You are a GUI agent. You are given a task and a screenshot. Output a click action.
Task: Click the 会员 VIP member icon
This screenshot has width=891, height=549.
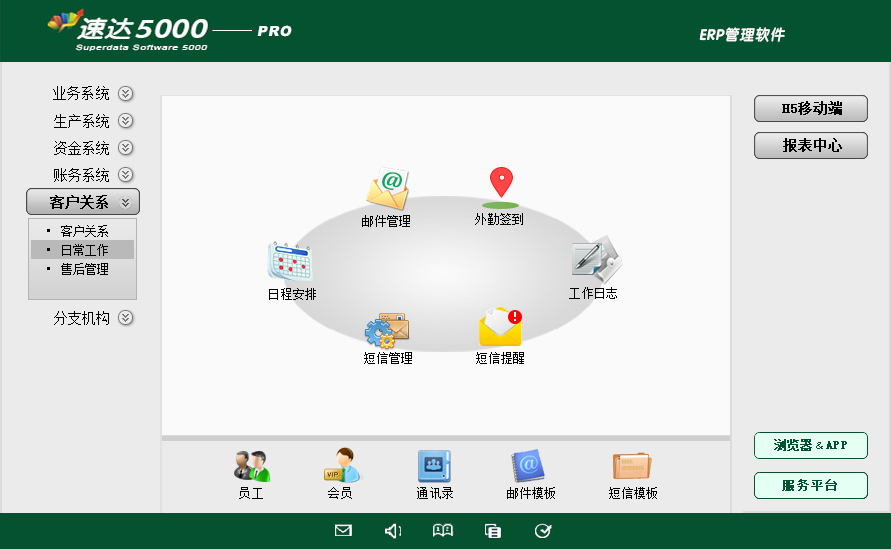point(342,465)
